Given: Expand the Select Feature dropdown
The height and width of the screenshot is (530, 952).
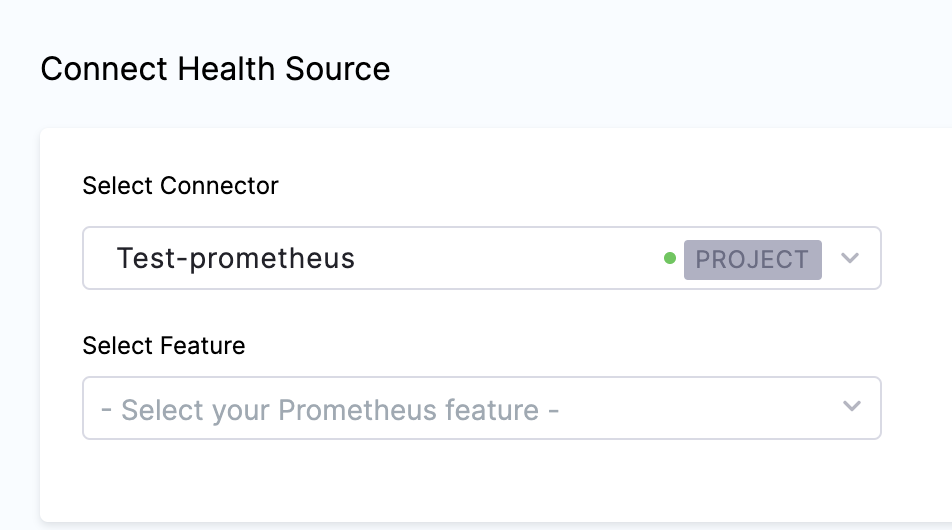Looking at the screenshot, I should click(480, 408).
